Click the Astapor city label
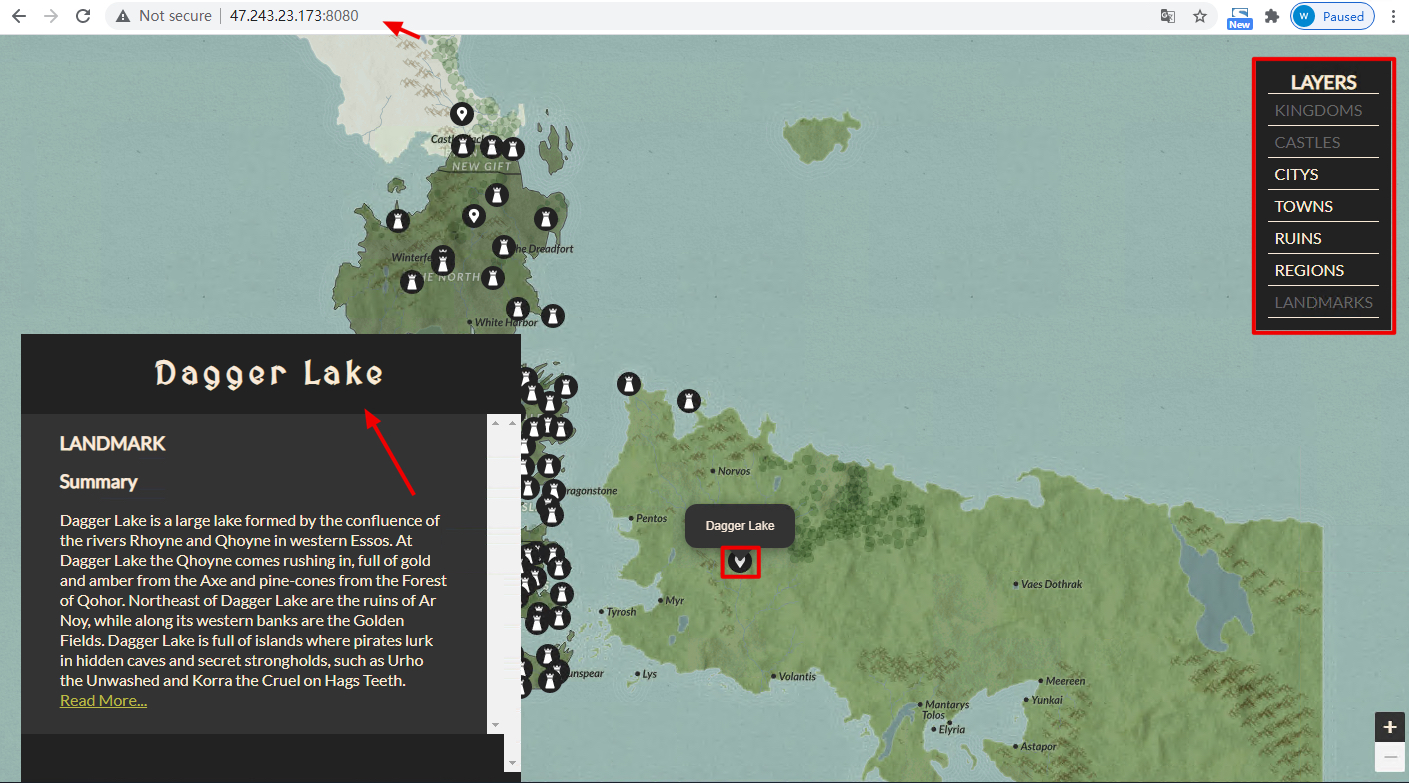The image size is (1409, 783). [x=1038, y=747]
